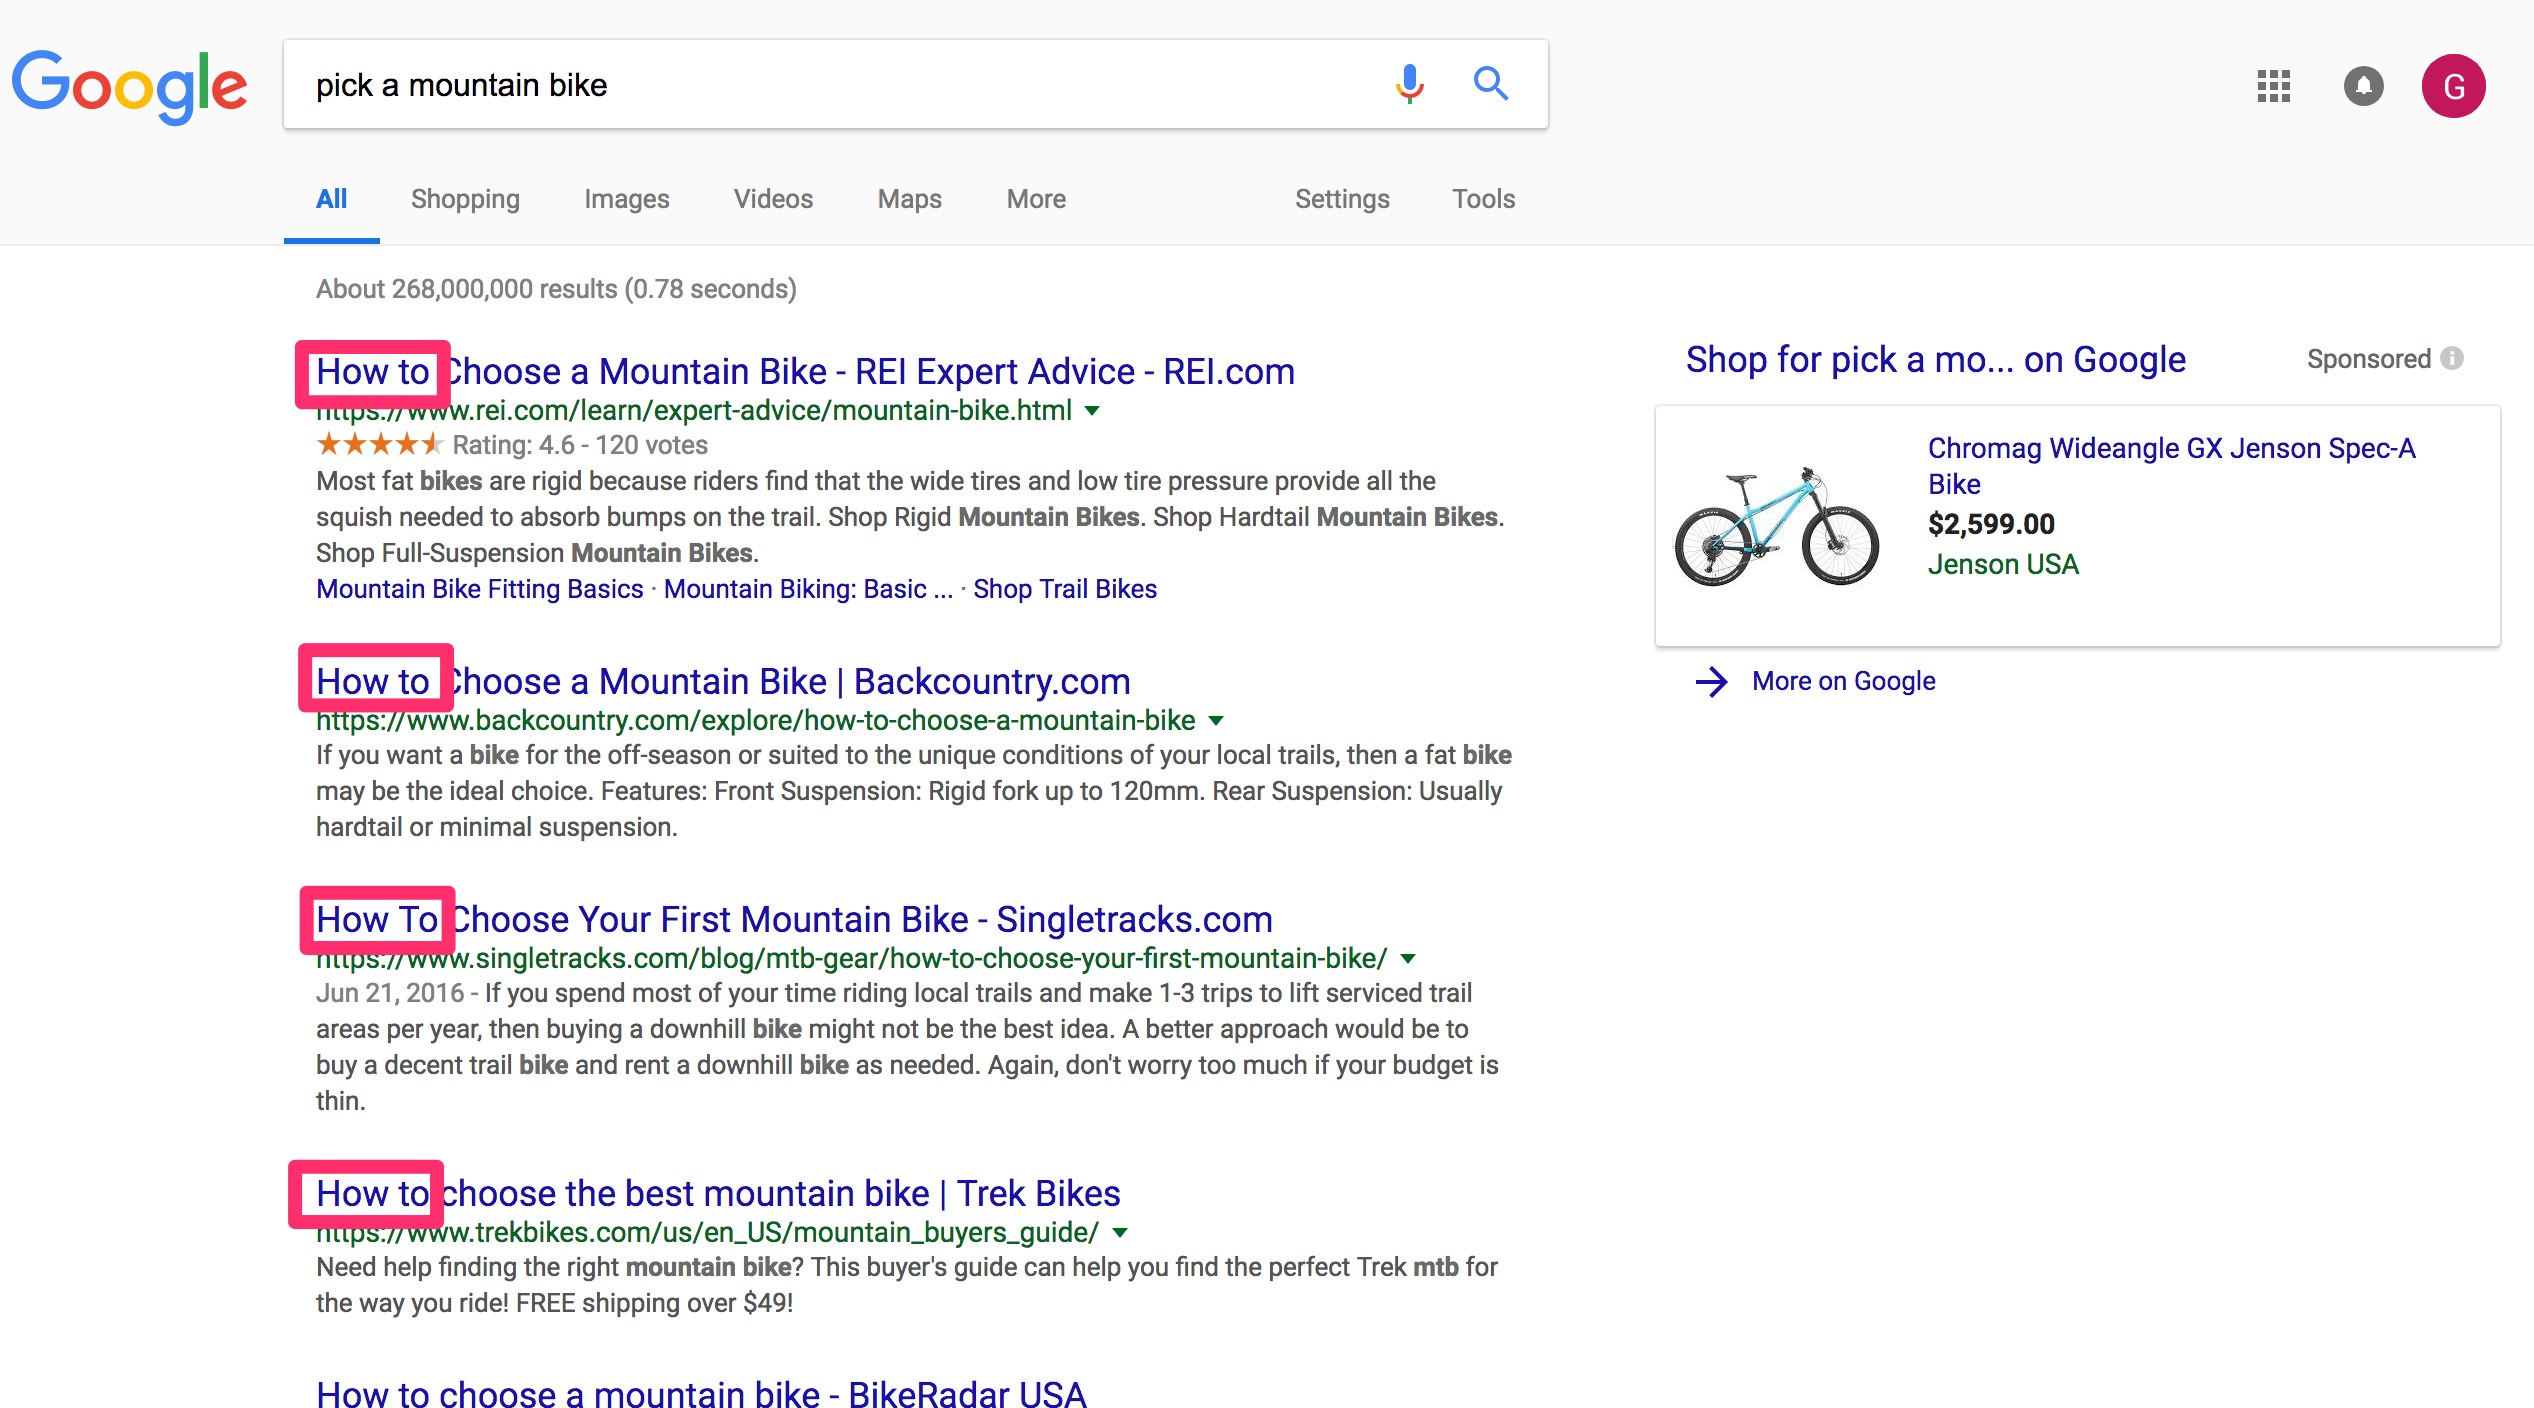Switch to the Maps tab
This screenshot has height=1408, width=2534.
(909, 199)
